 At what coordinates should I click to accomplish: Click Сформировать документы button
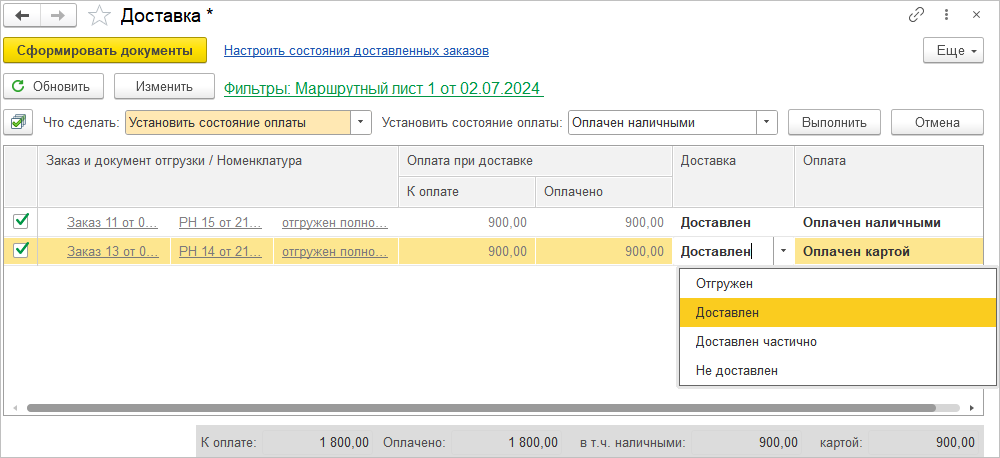[105, 51]
